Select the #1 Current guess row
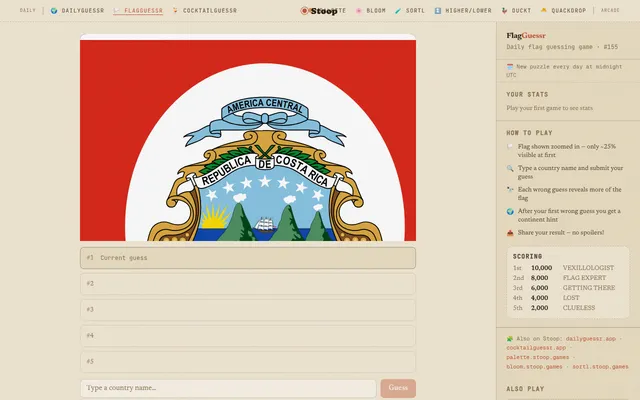Screen dimensions: 640x400 coord(248,258)
